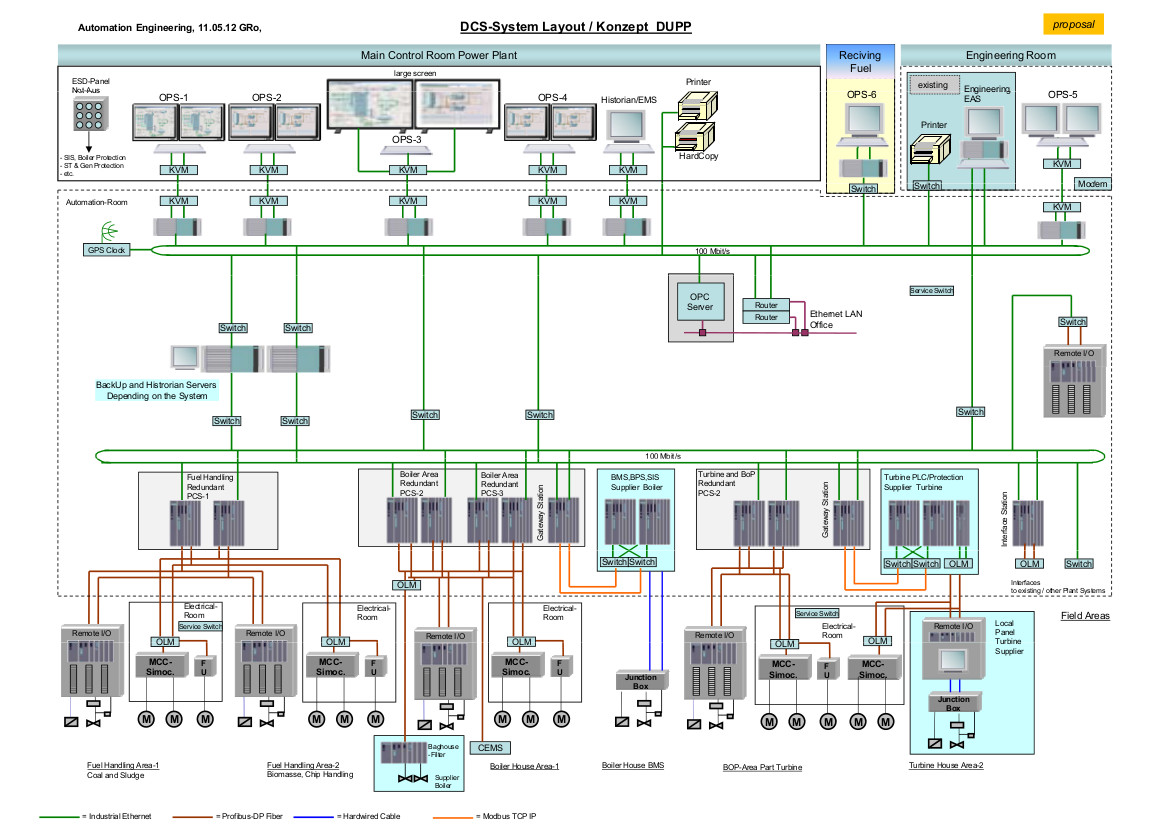Click the CEMS box
The height and width of the screenshot is (826, 1169).
[492, 747]
